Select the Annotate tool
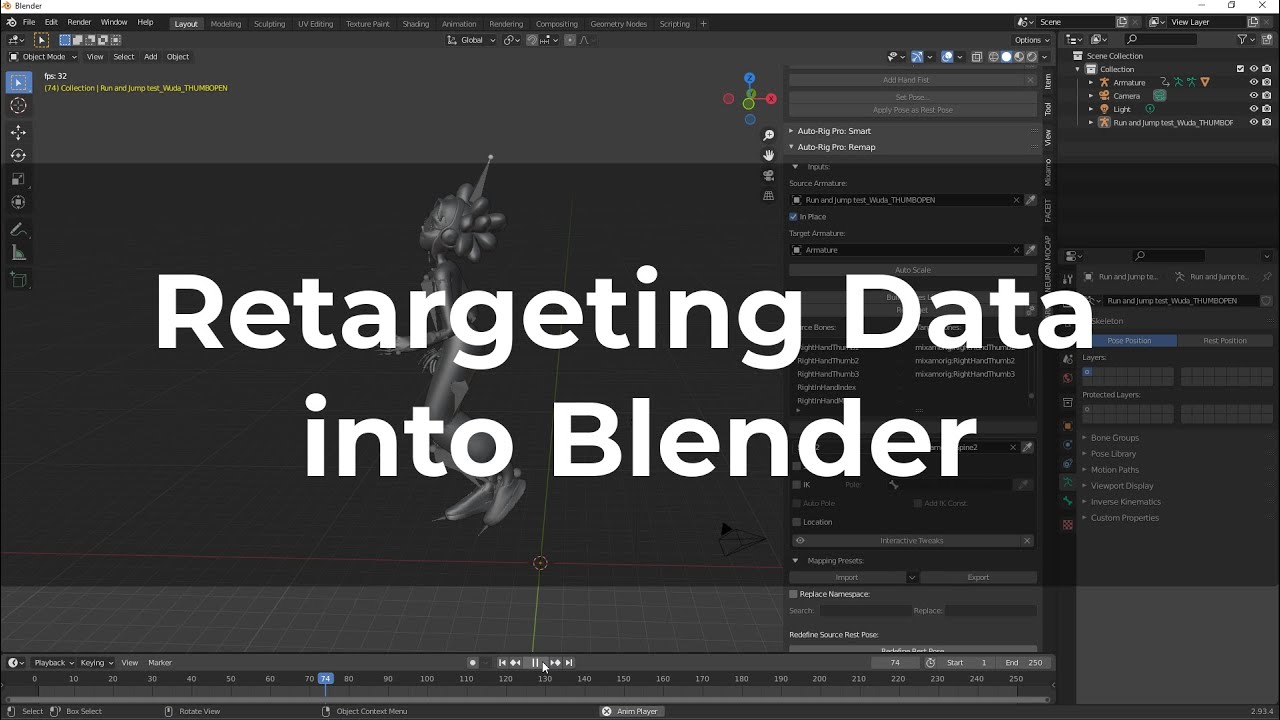Screen dimensions: 1280x720 [x=18, y=230]
